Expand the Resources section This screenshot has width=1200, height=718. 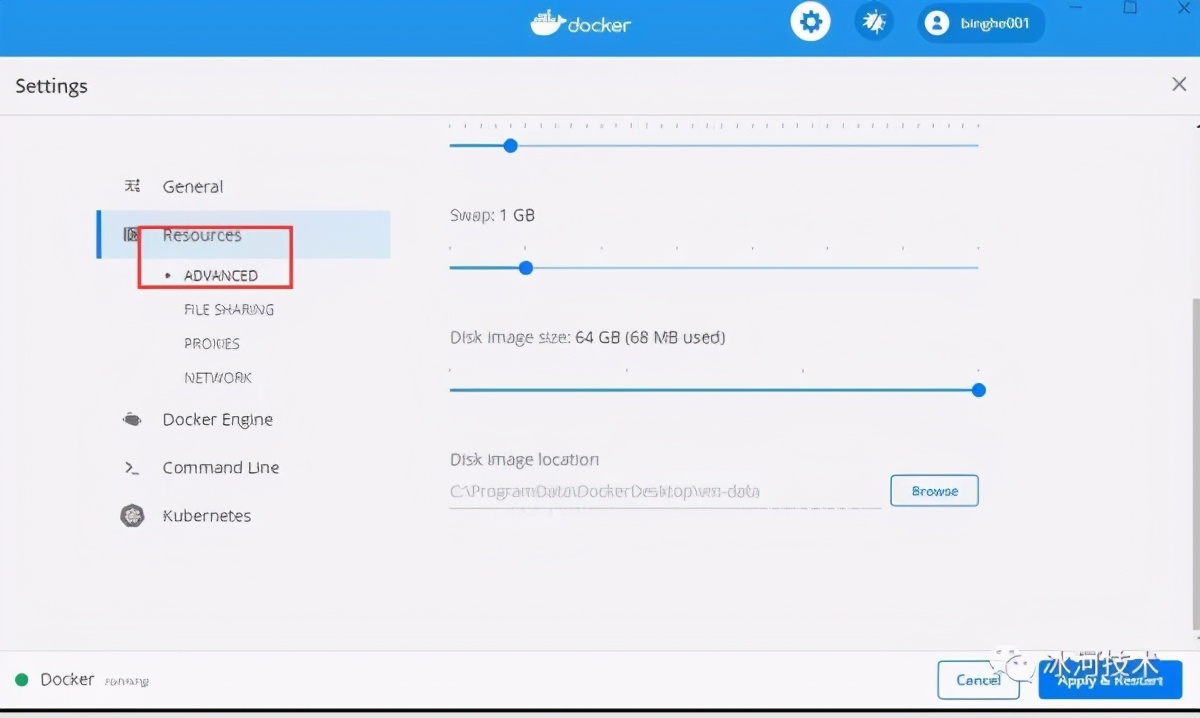[x=201, y=235]
